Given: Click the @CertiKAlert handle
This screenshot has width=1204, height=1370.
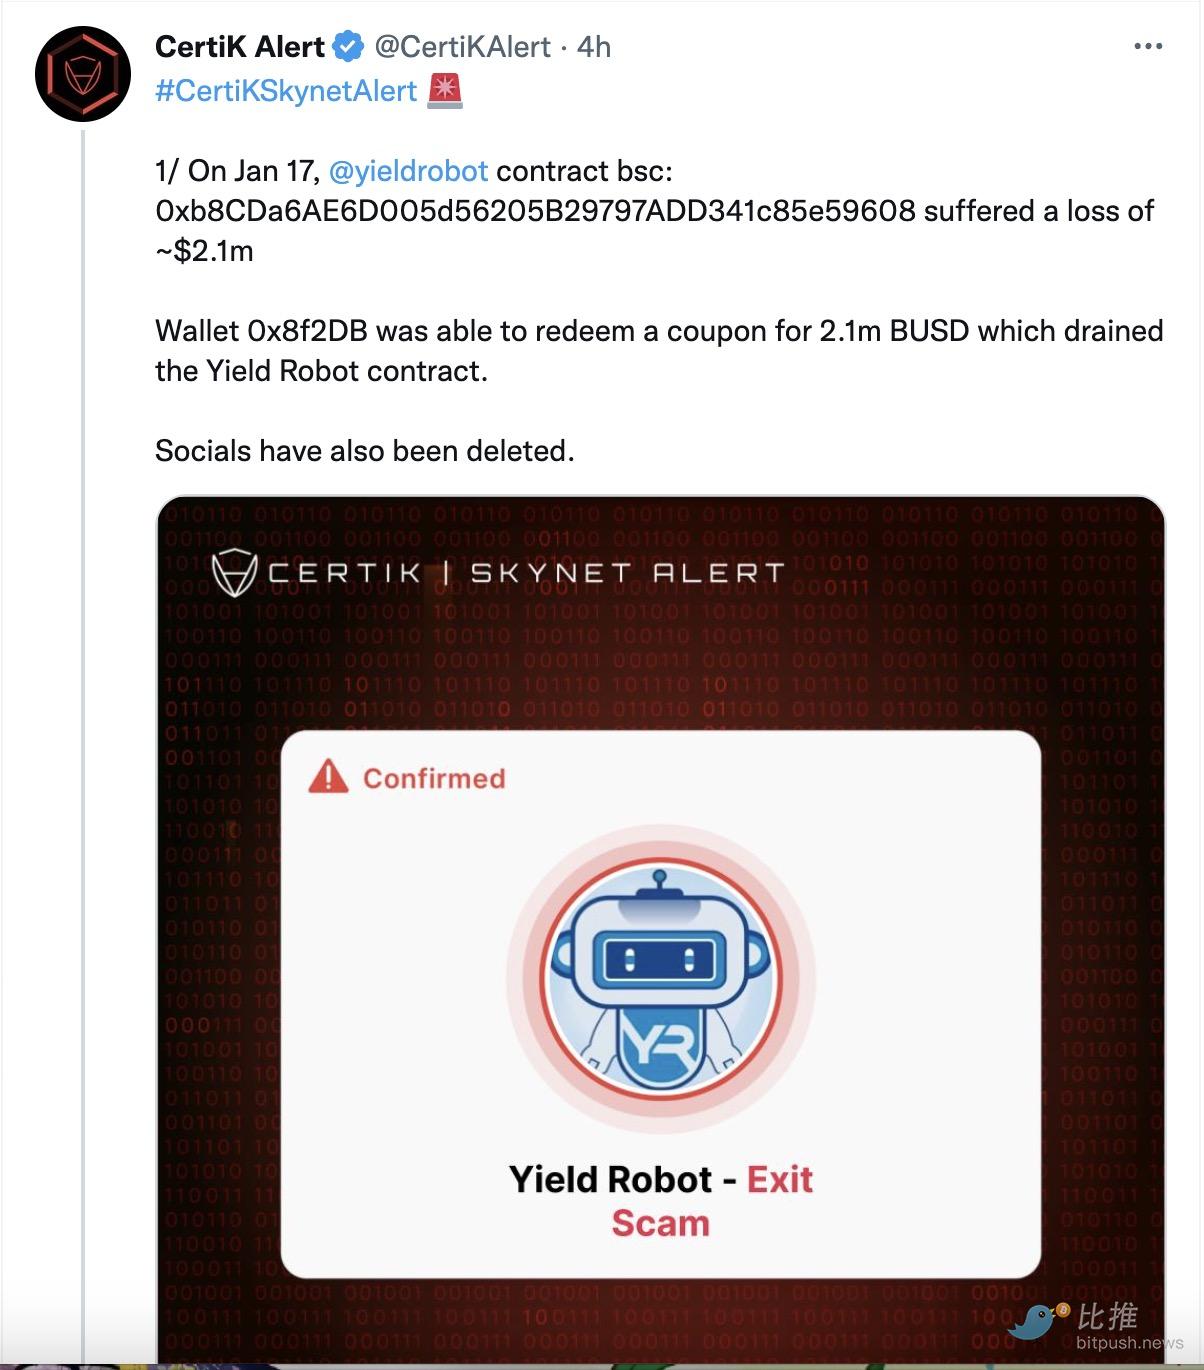Looking at the screenshot, I should 462,47.
